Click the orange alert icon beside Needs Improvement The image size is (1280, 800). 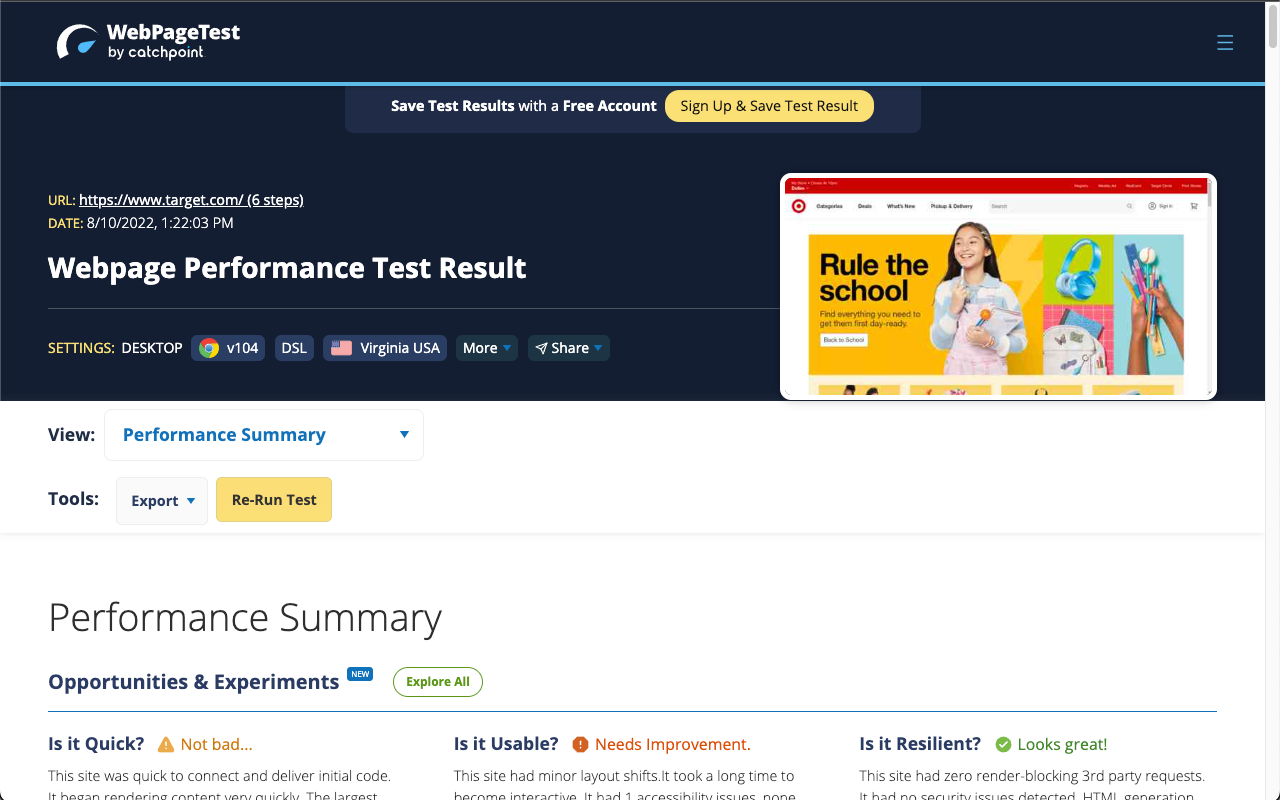pyautogui.click(x=581, y=744)
